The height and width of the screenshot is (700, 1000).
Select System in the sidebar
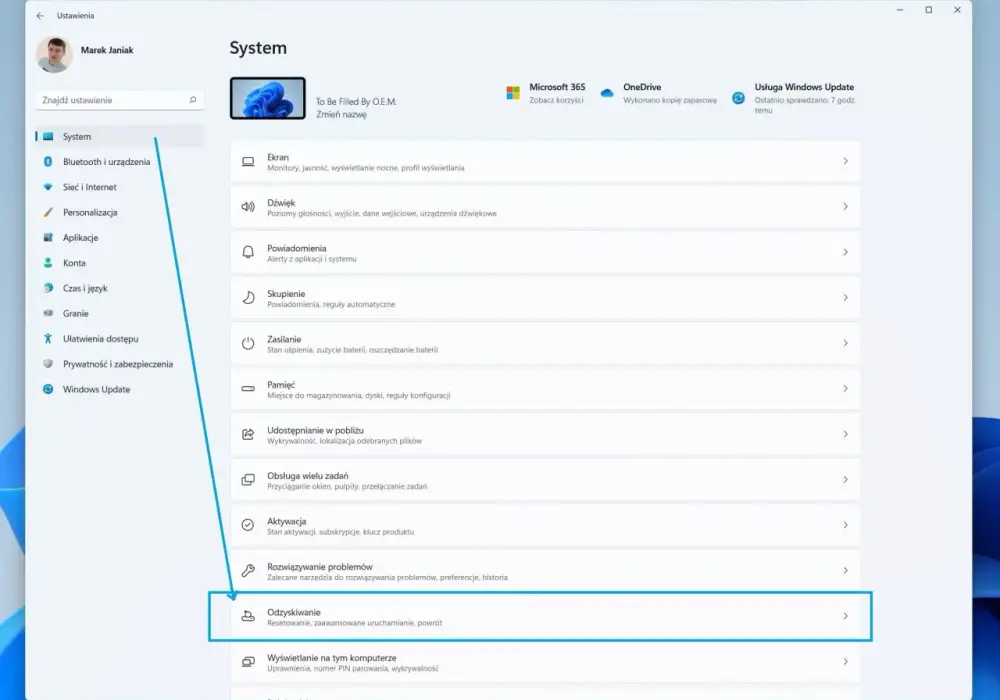coord(119,136)
